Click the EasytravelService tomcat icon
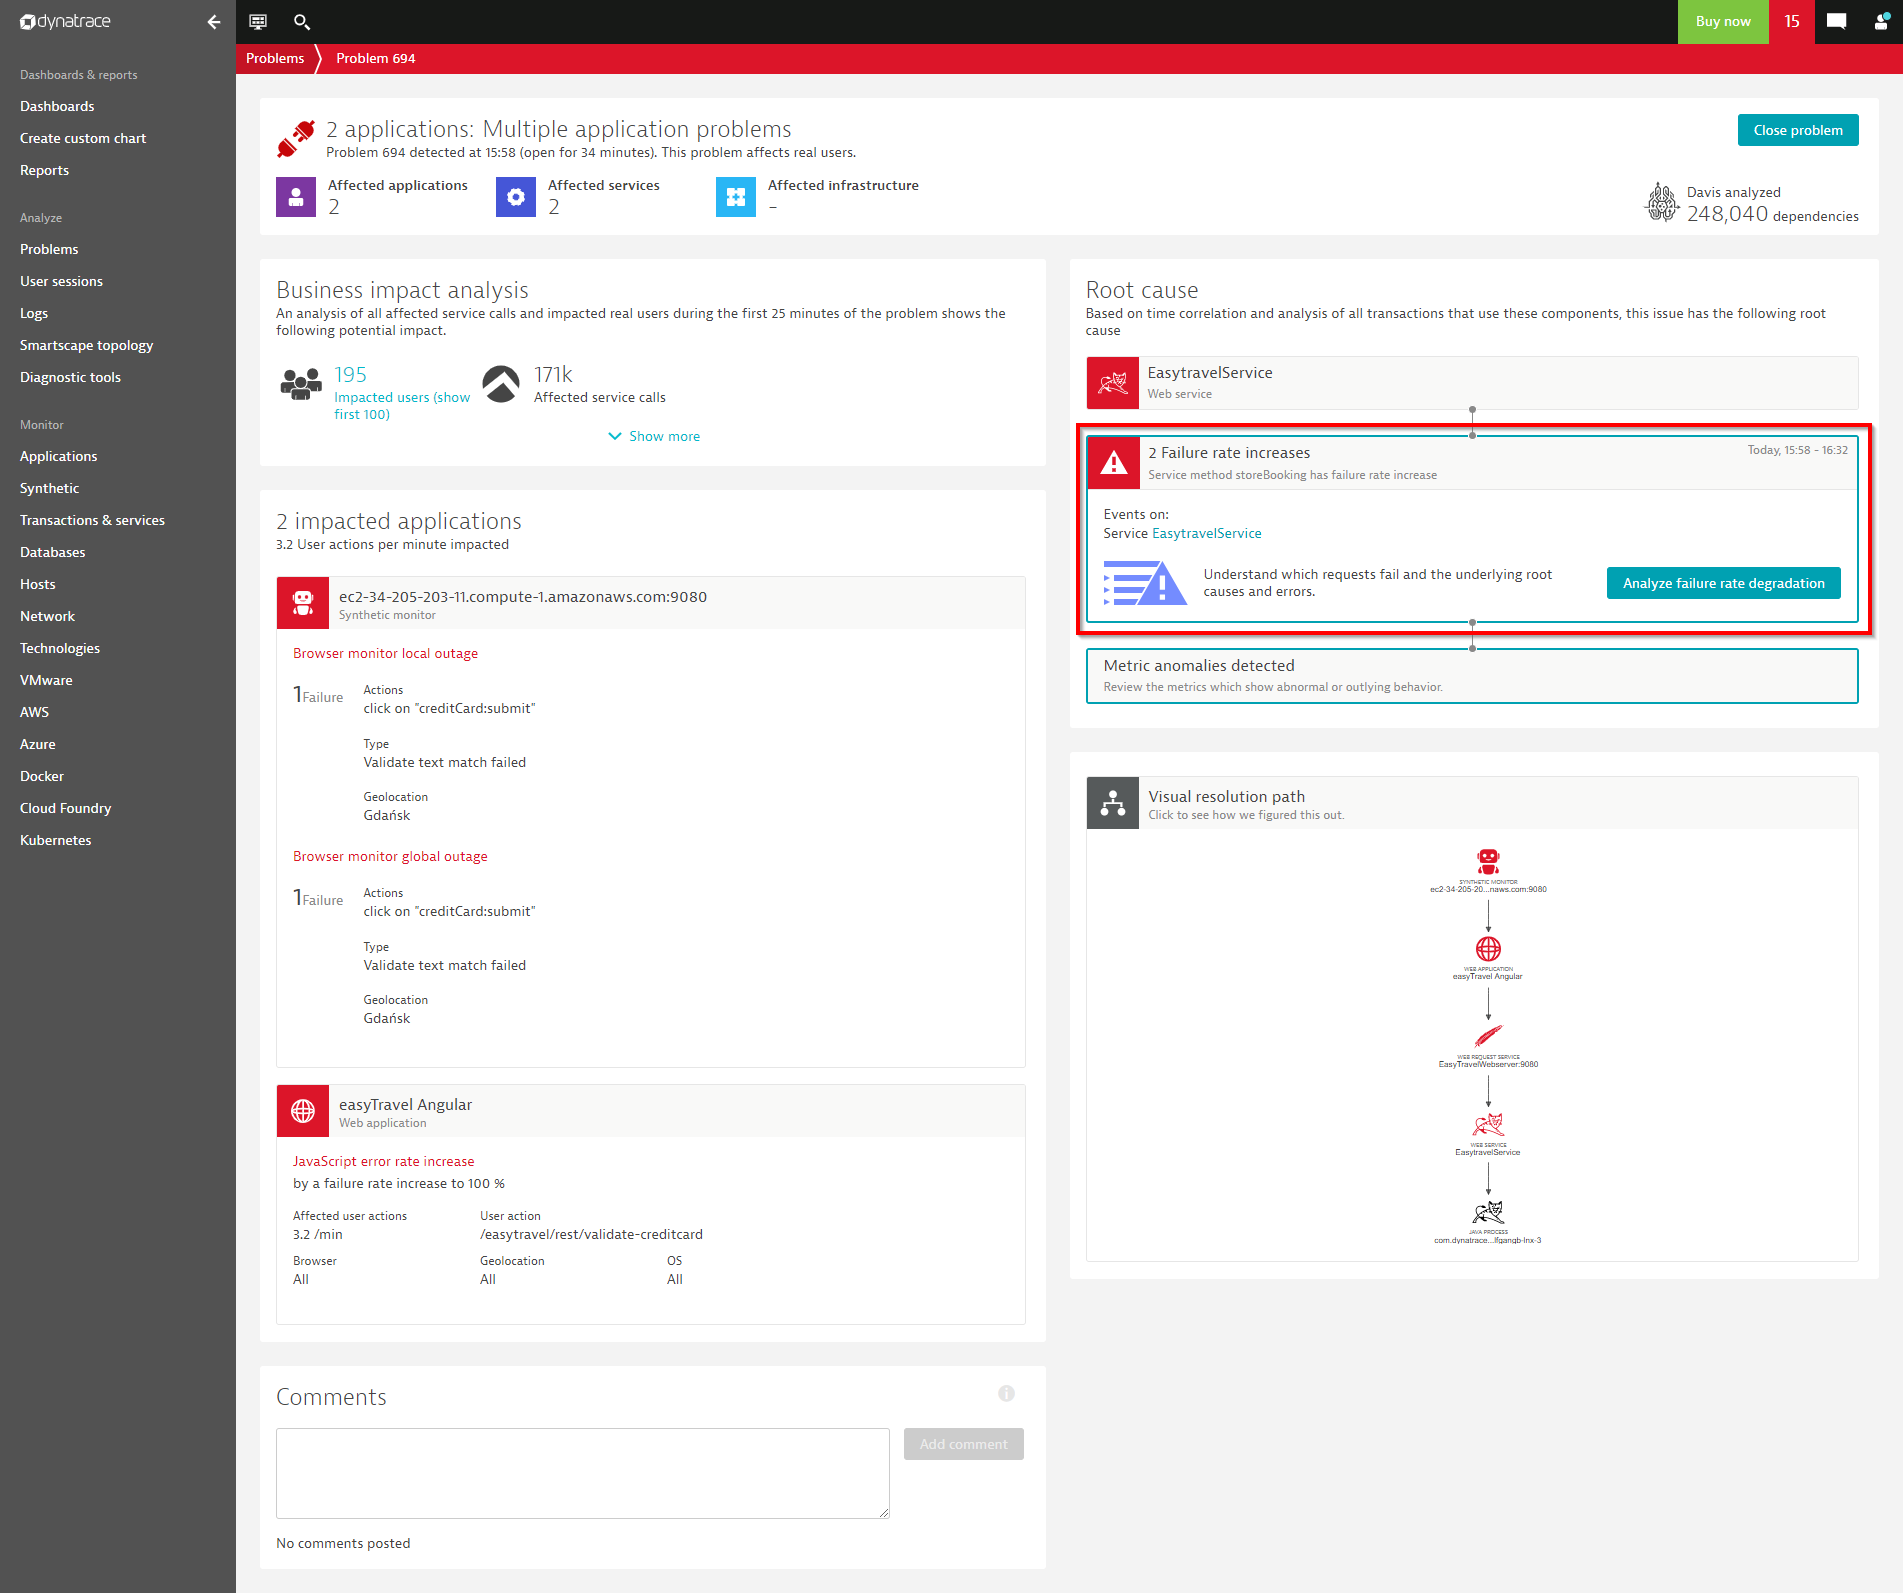 tap(1113, 383)
